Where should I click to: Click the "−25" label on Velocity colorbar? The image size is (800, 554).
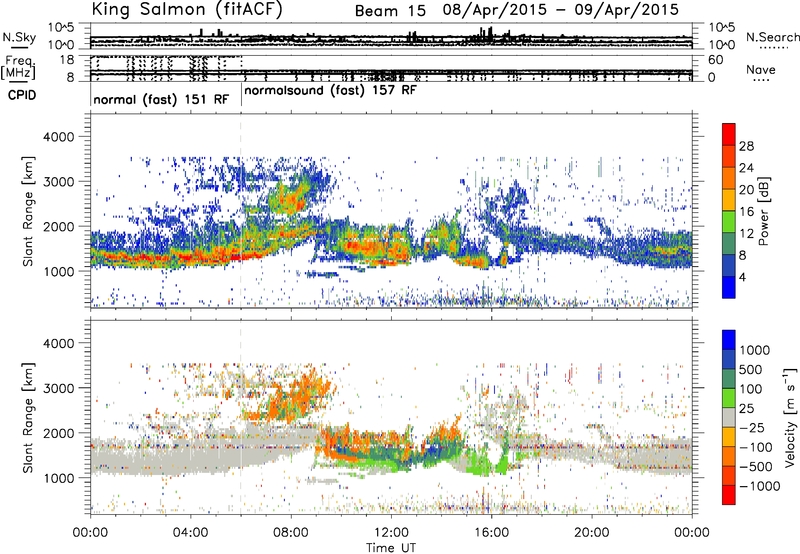coord(751,427)
